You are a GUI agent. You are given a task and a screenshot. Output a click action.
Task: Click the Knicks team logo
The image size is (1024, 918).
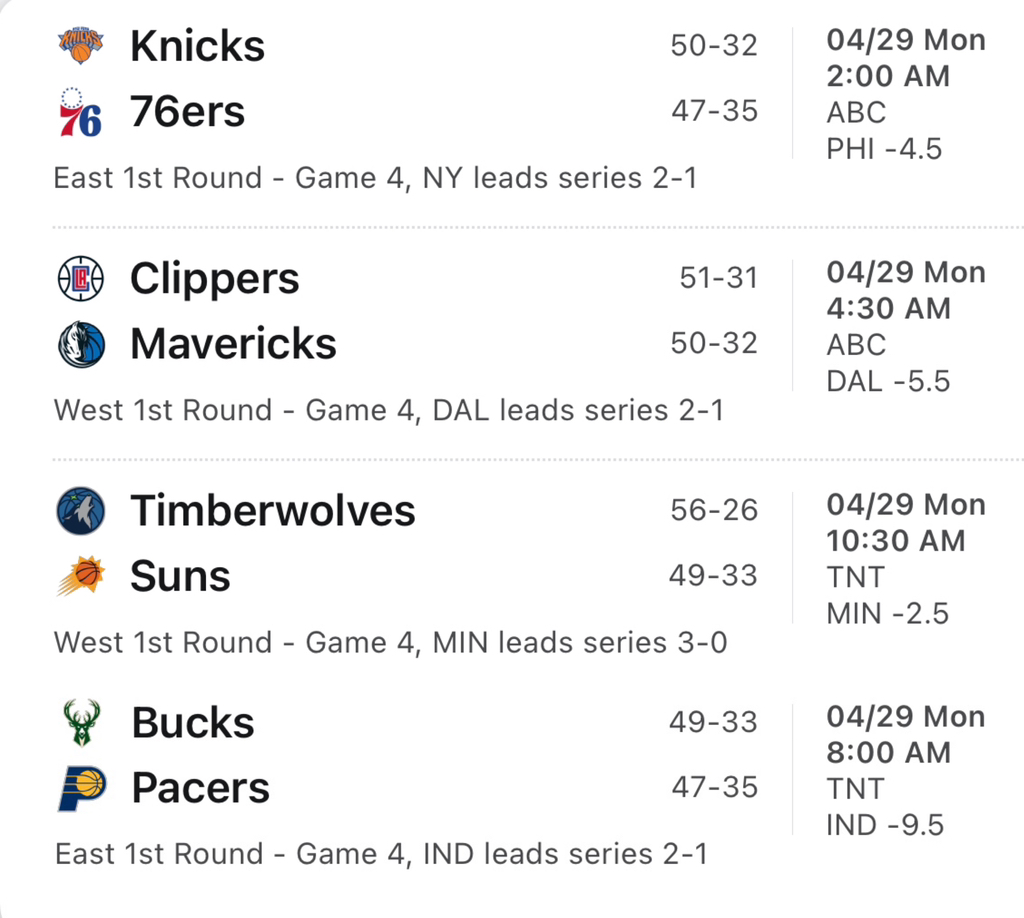80,46
